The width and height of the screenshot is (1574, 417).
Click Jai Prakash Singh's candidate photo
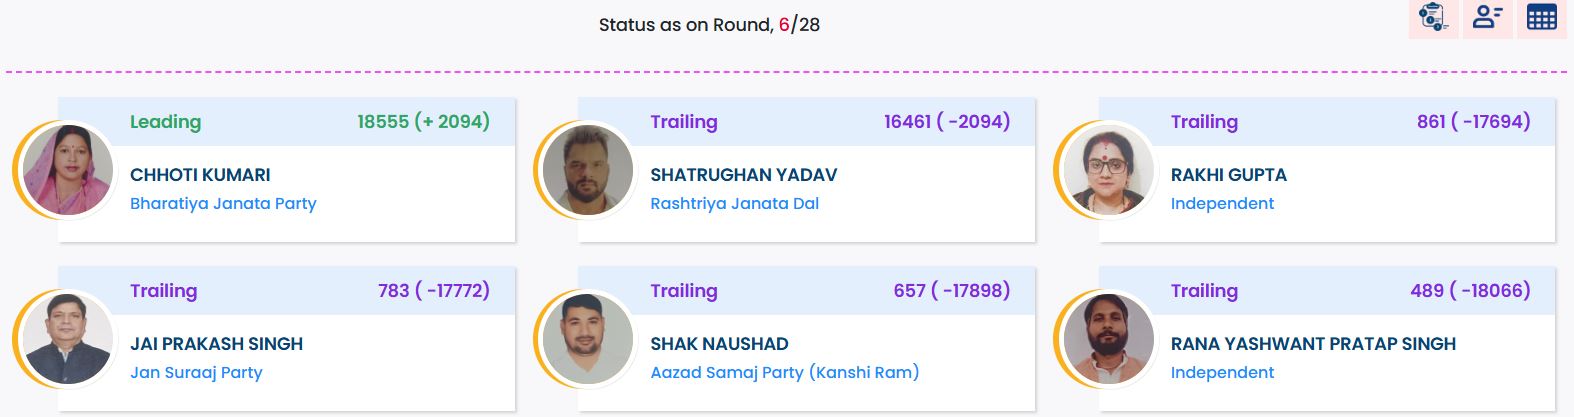(x=68, y=339)
